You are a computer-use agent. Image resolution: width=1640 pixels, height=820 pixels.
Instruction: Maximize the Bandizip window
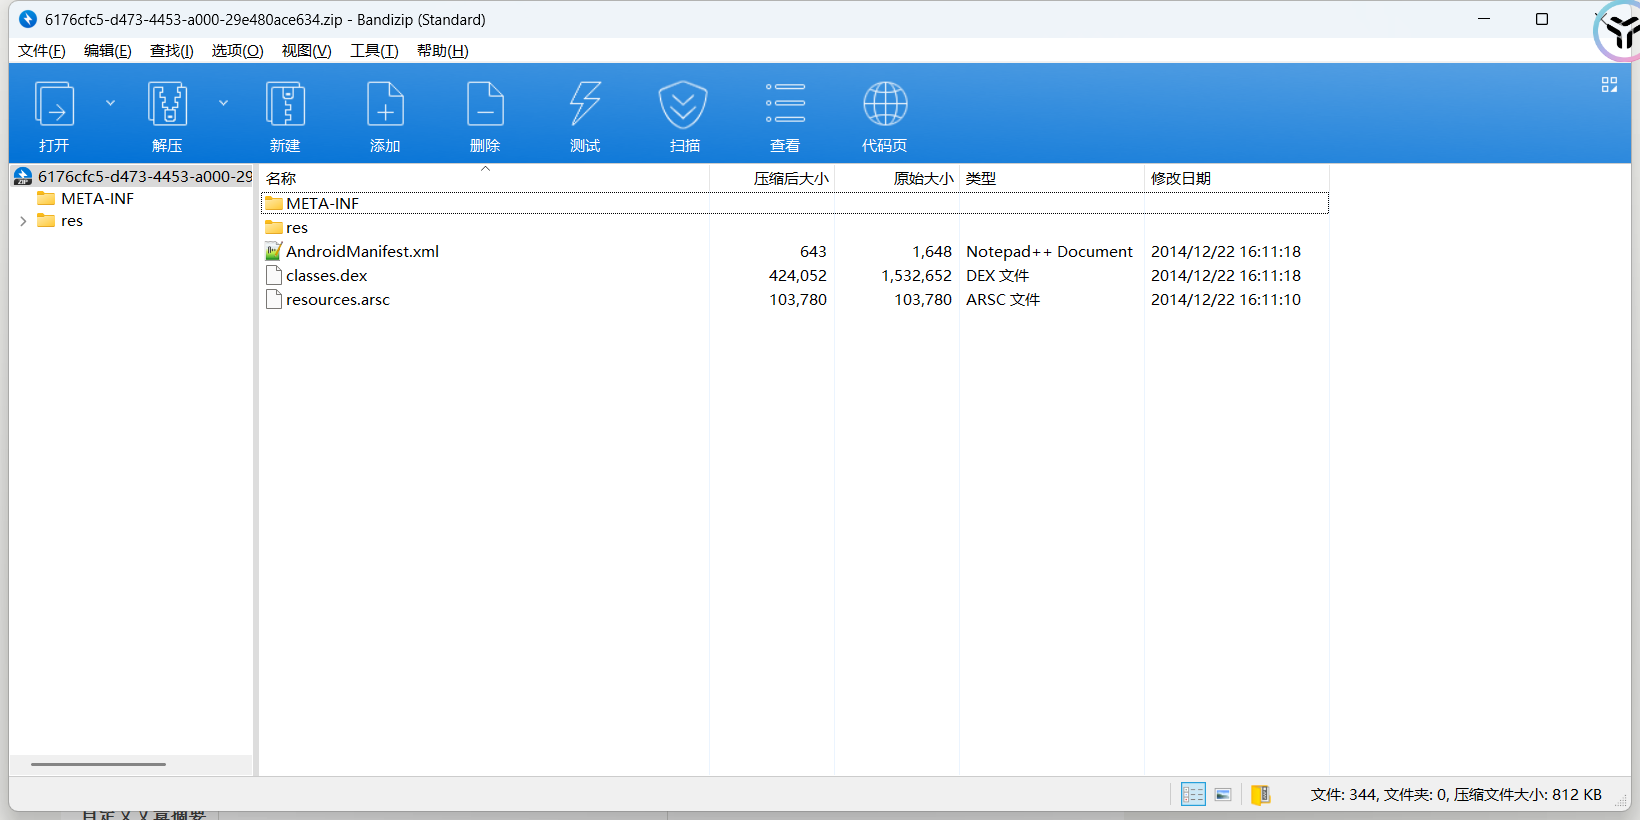[1542, 19]
